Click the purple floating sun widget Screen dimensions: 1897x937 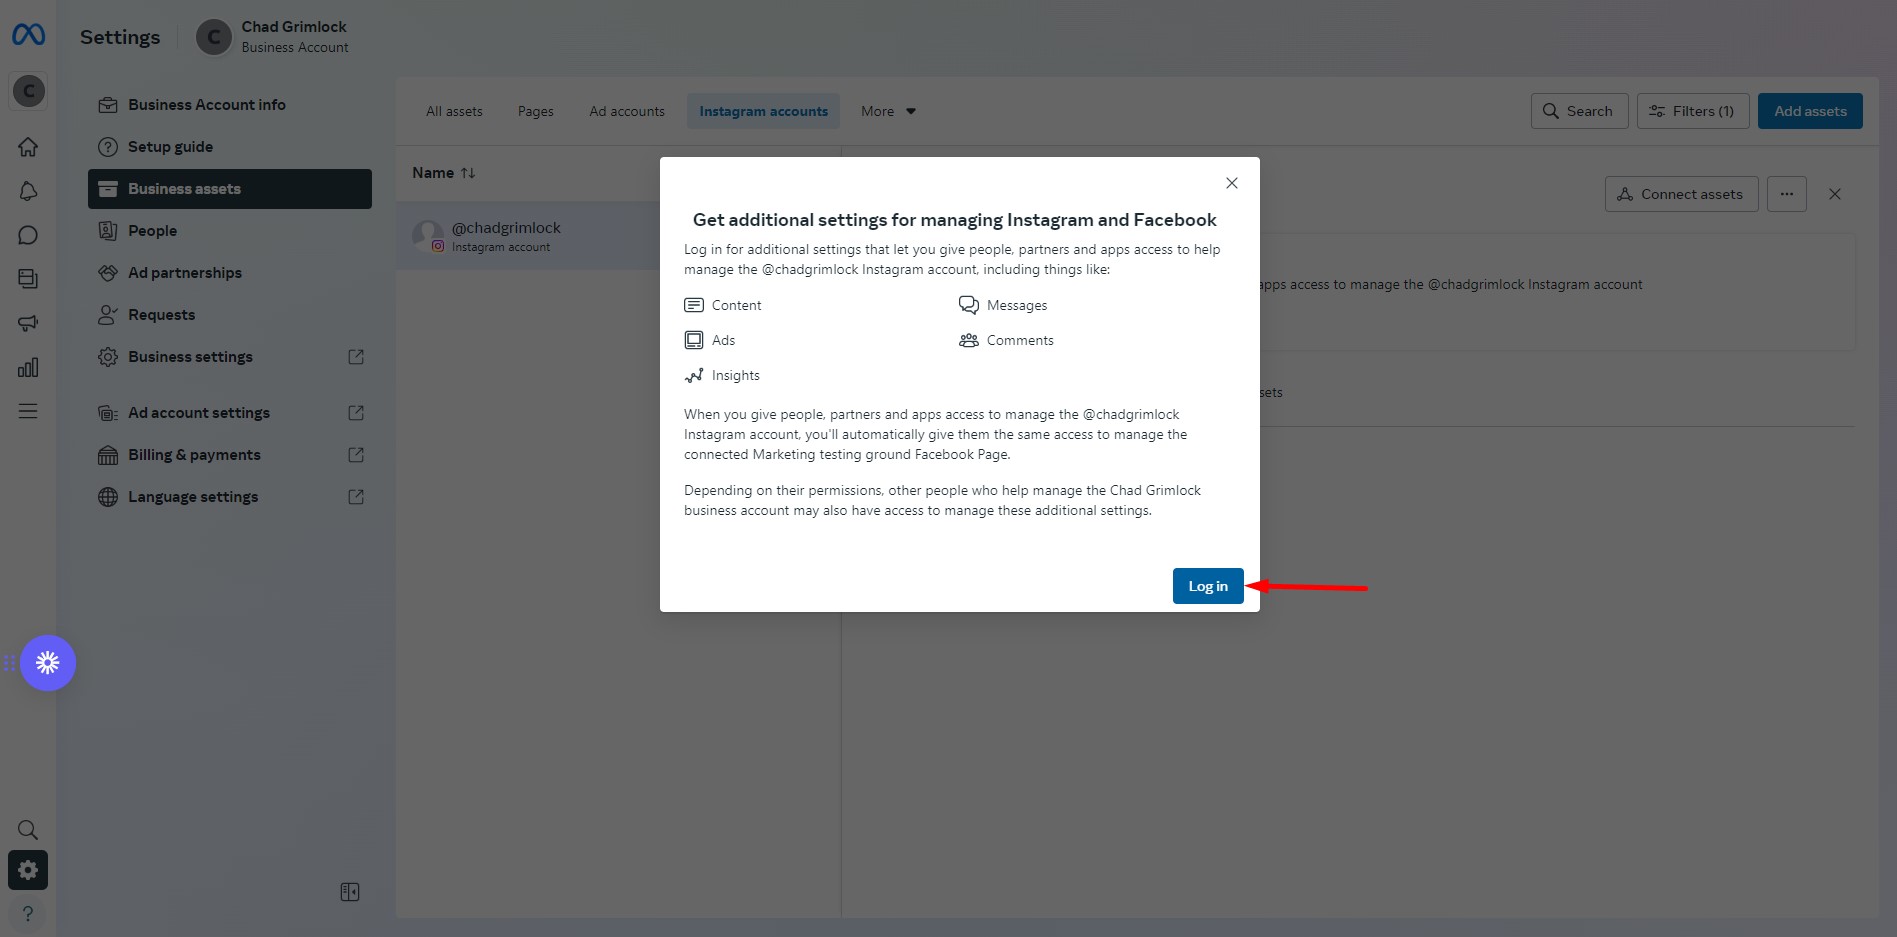(48, 663)
